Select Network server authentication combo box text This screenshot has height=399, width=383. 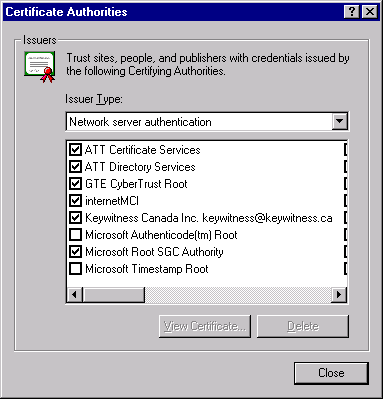140,122
